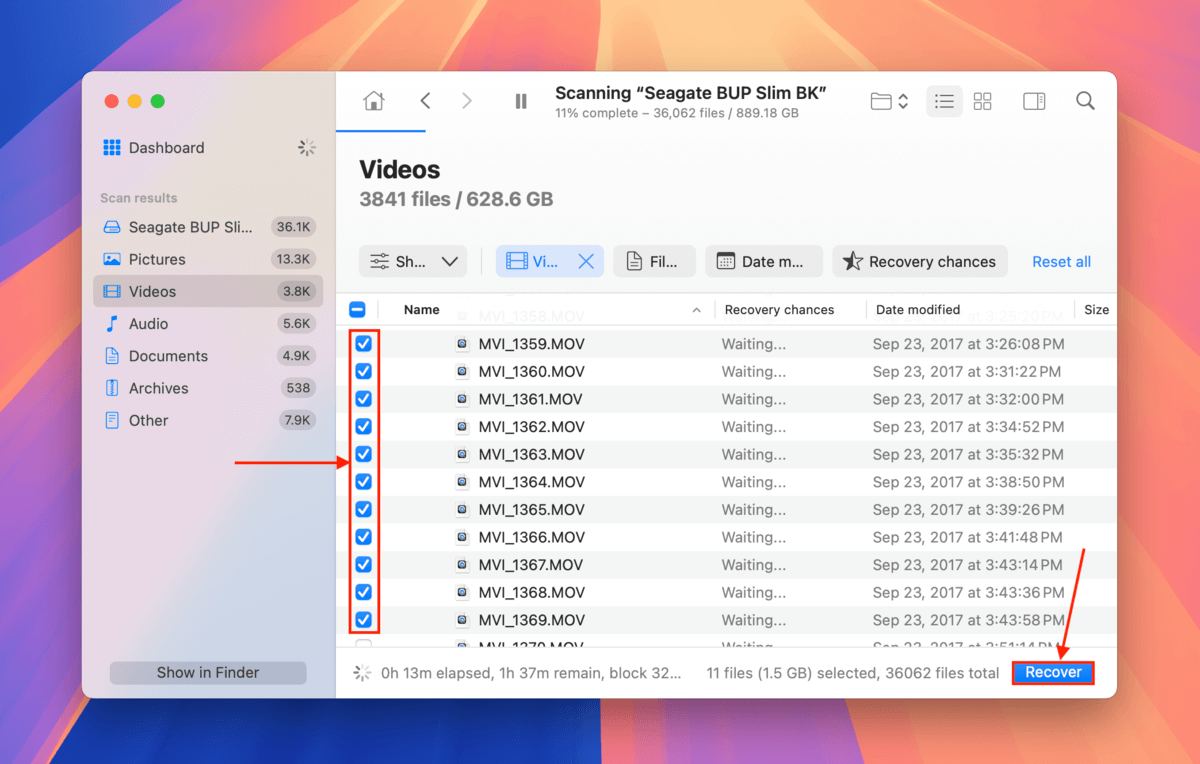Click the MVI_1364.MOV file icon

(462, 482)
